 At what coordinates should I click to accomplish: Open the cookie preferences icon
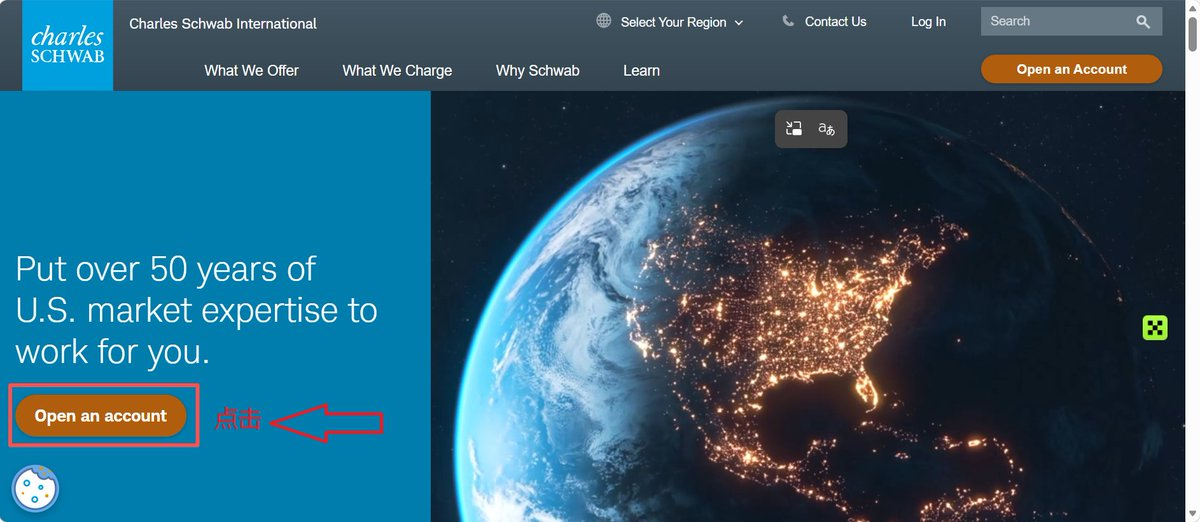tap(36, 489)
